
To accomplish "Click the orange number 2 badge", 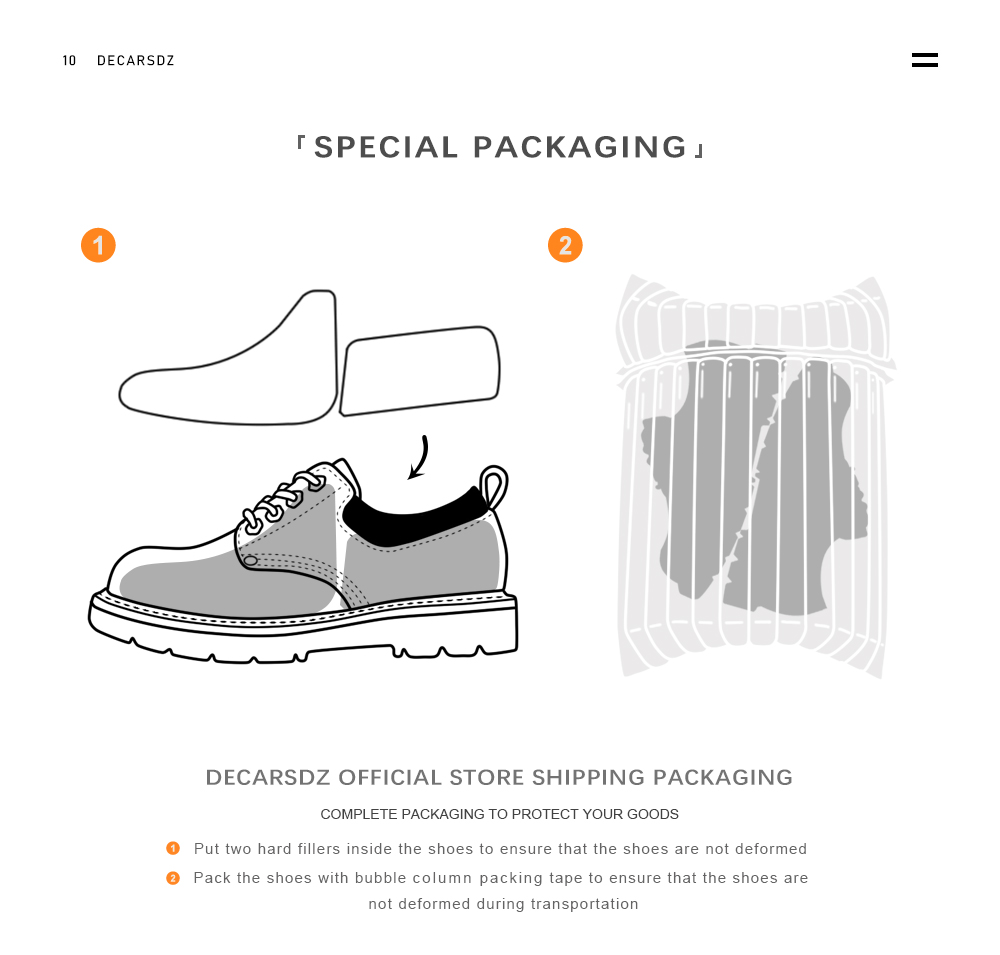I will tap(565, 245).
